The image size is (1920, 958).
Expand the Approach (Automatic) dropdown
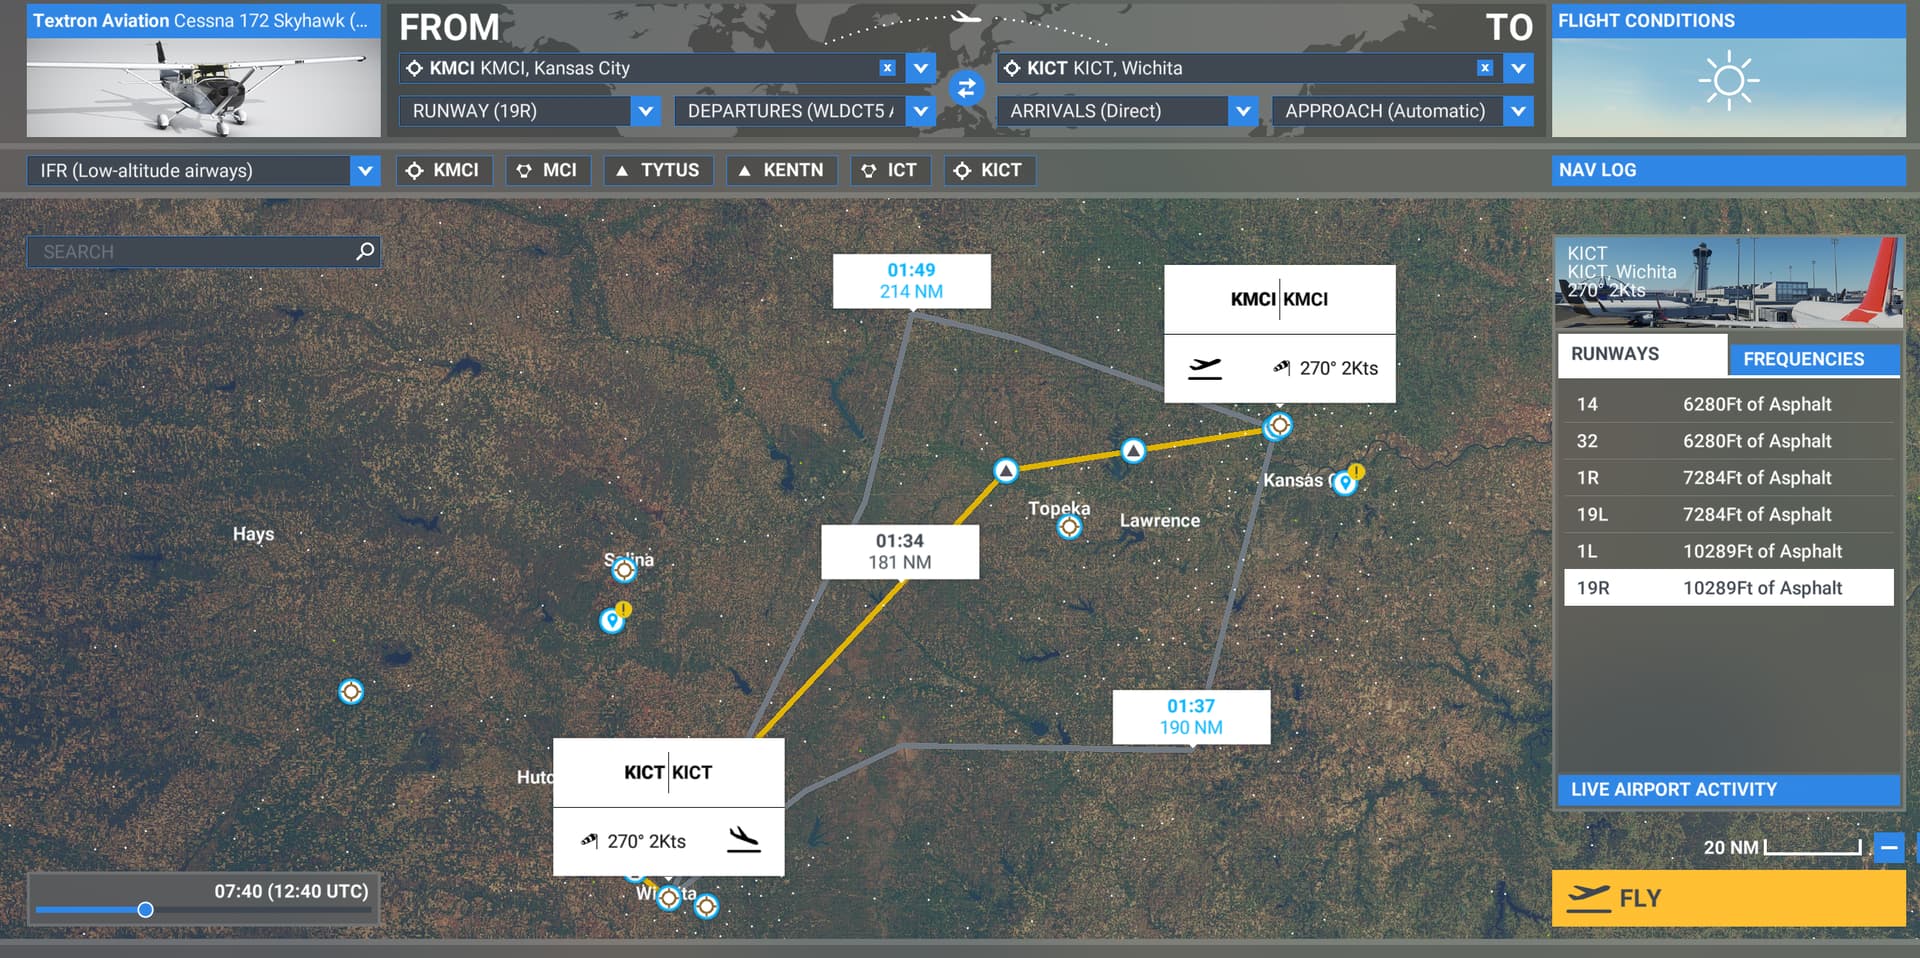click(1517, 111)
